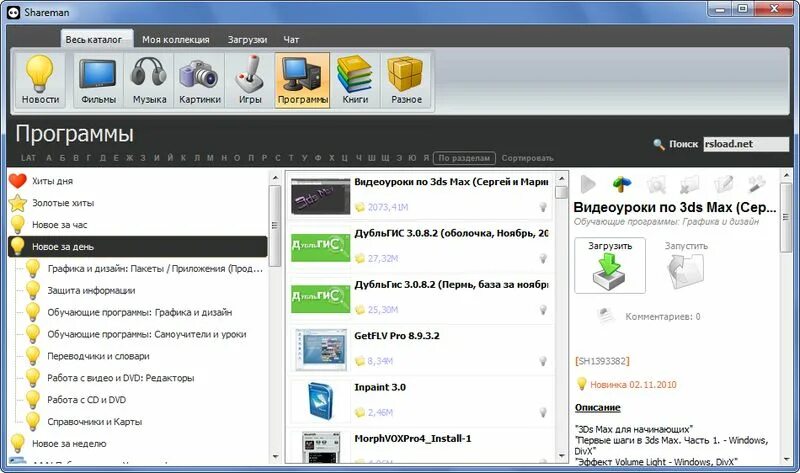Screen dimensions: 800x473
Task: Open Работа с CD и DVD subsection
Action: tap(86, 400)
